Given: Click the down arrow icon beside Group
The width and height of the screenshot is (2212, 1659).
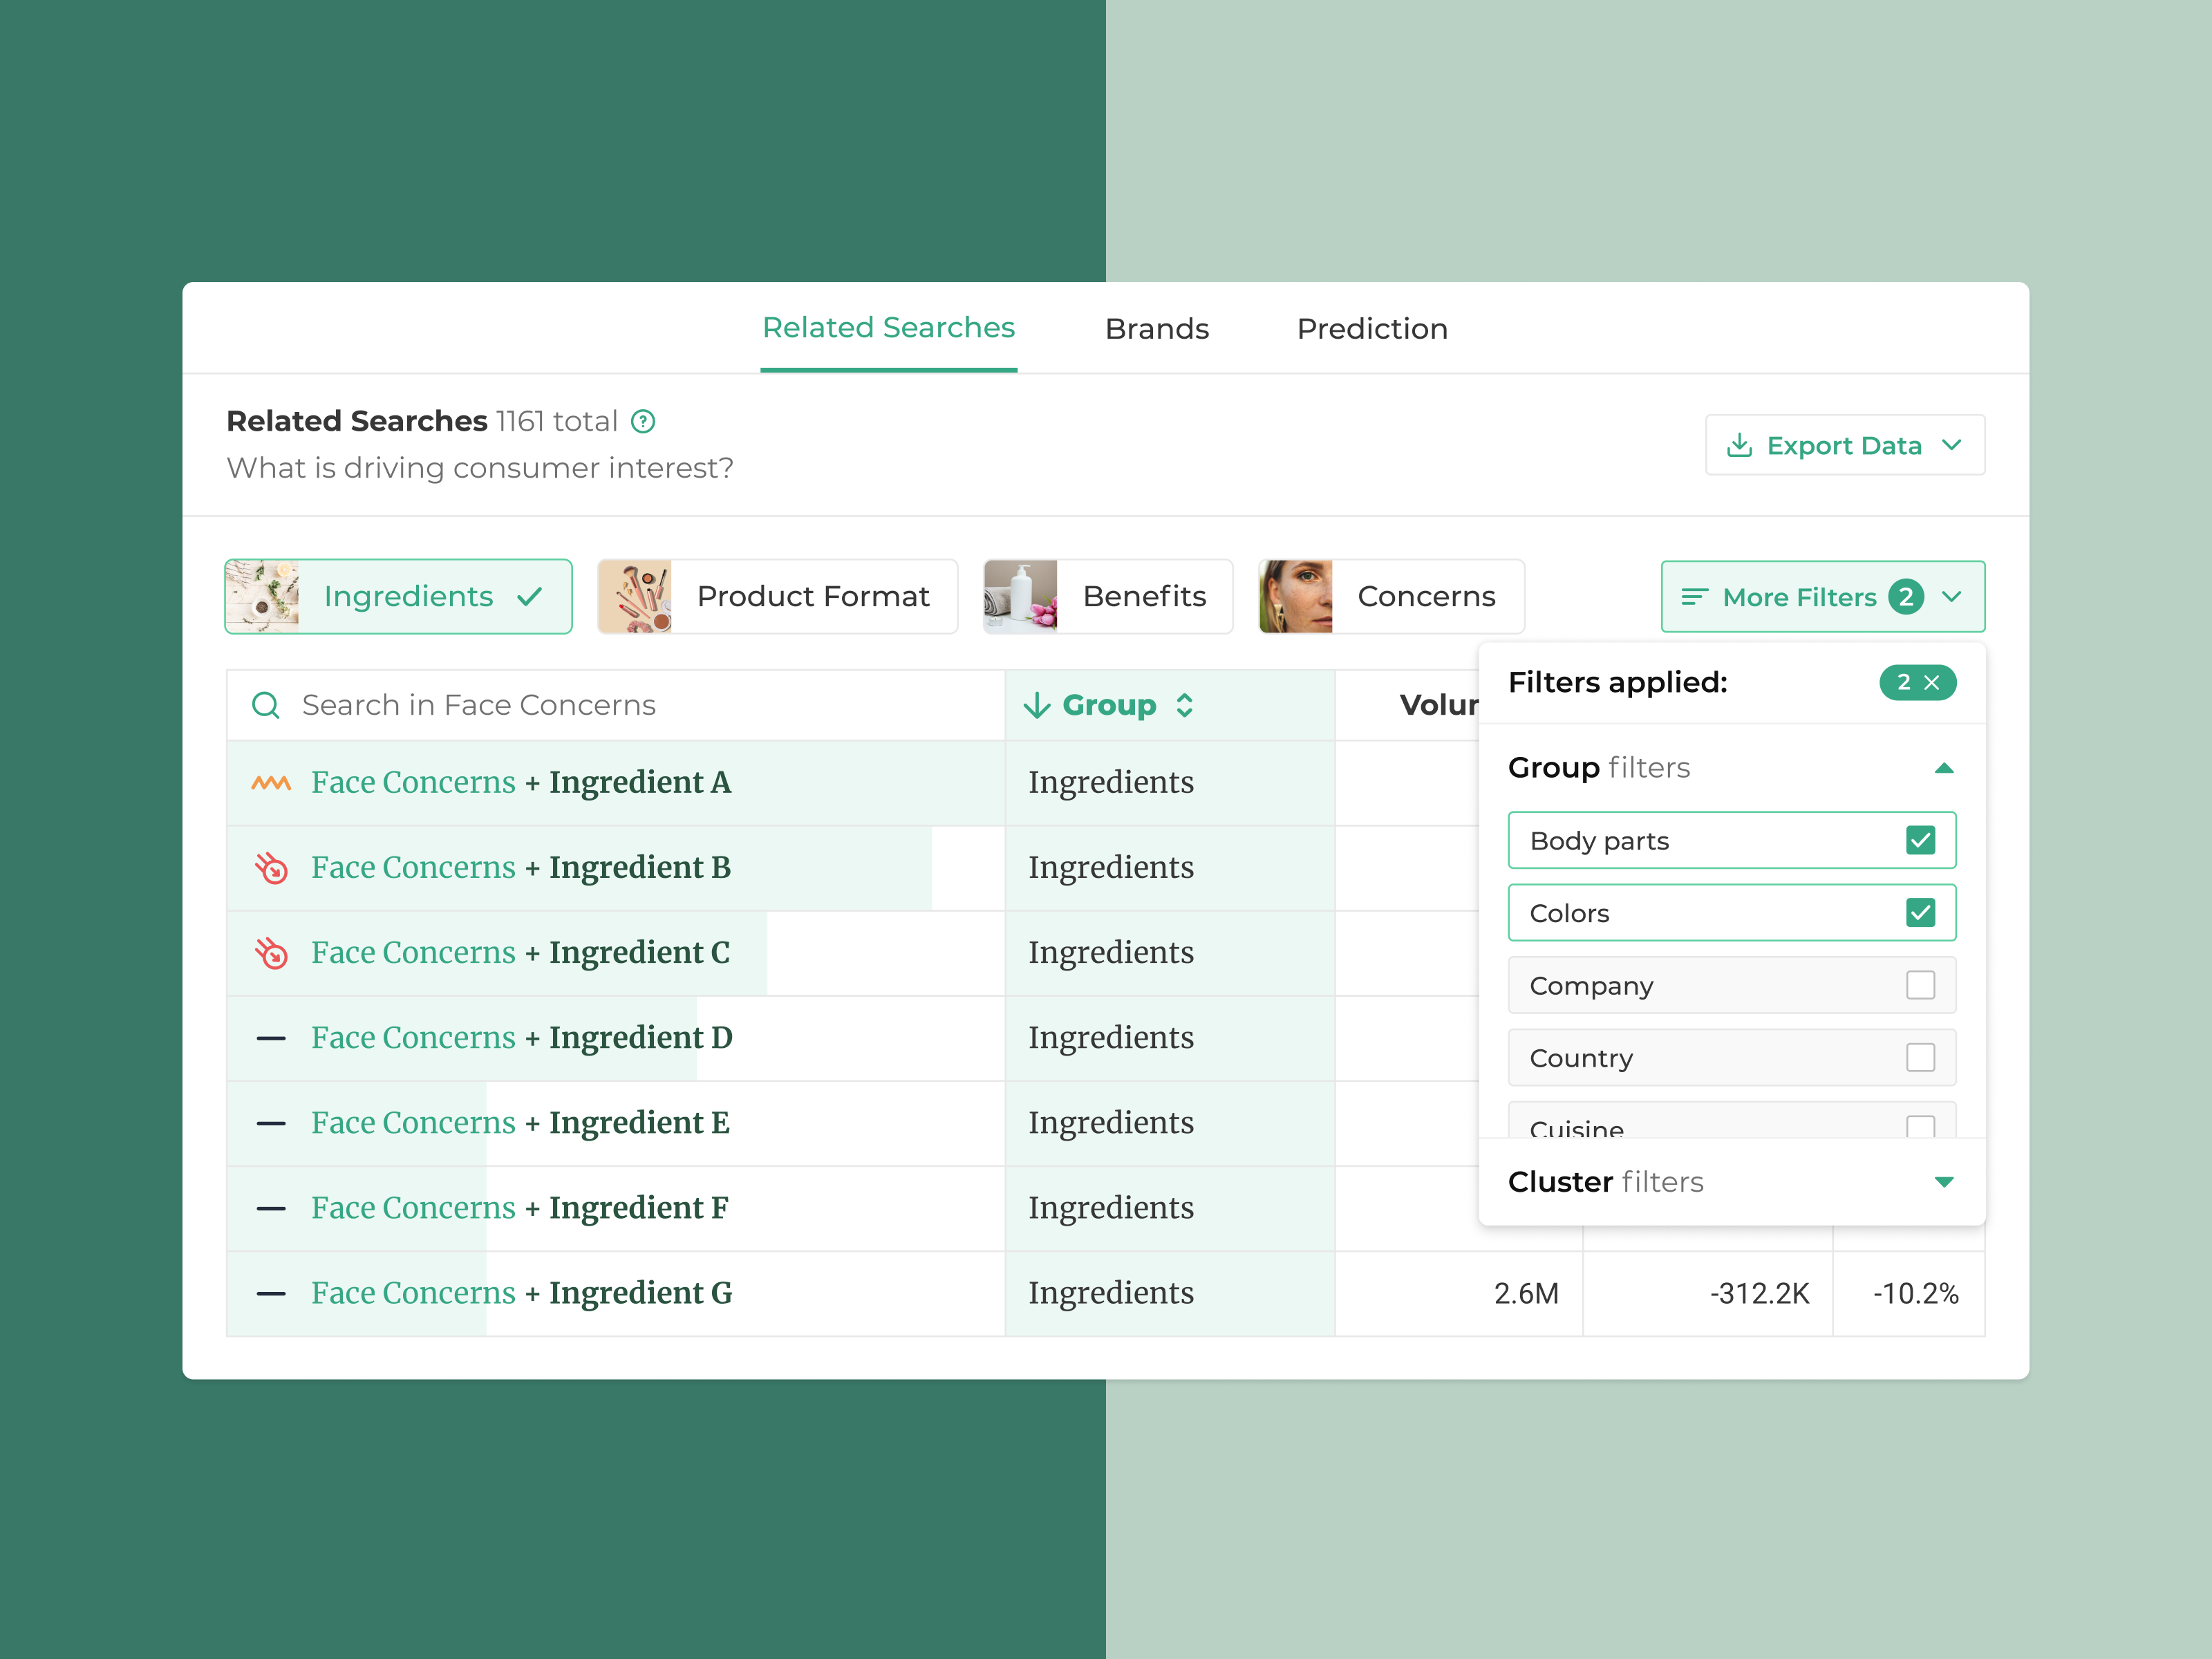Looking at the screenshot, I should pos(1037,705).
